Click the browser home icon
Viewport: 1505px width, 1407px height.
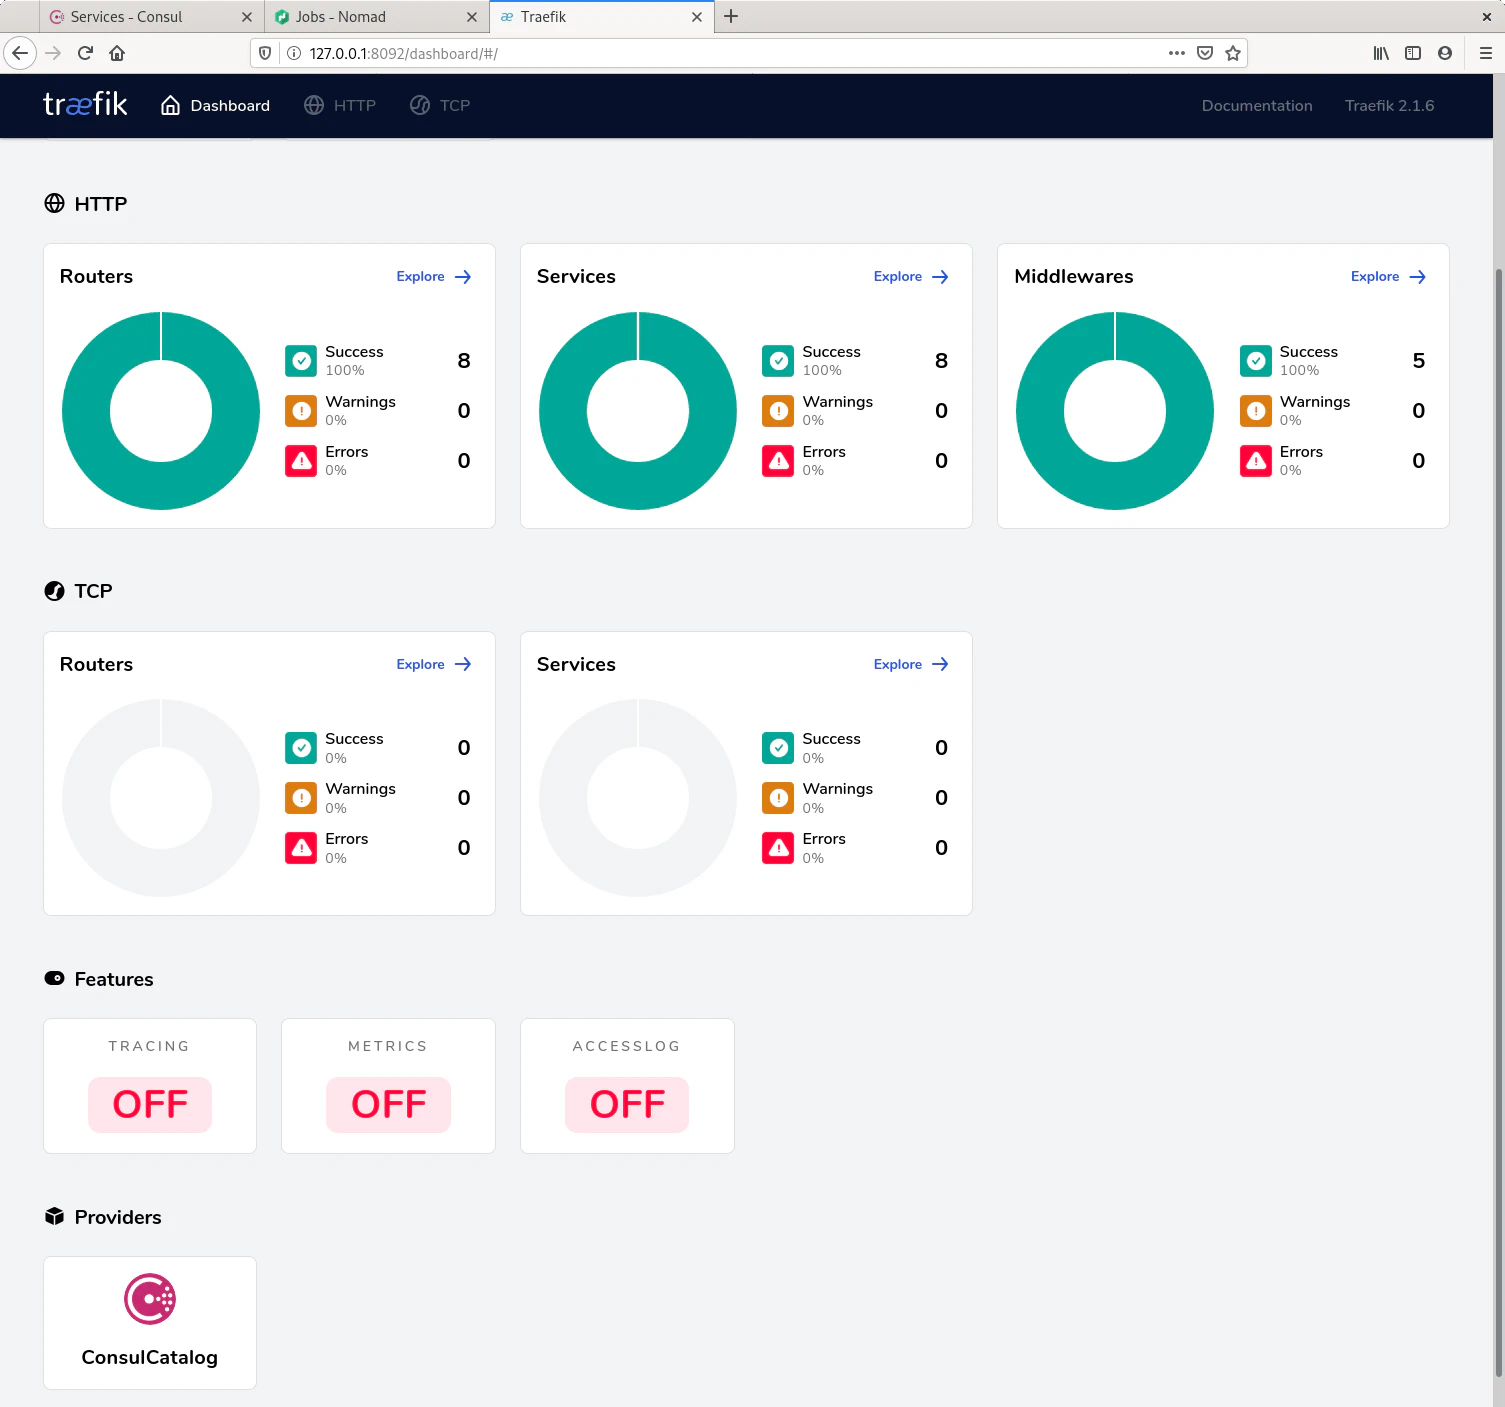click(117, 53)
